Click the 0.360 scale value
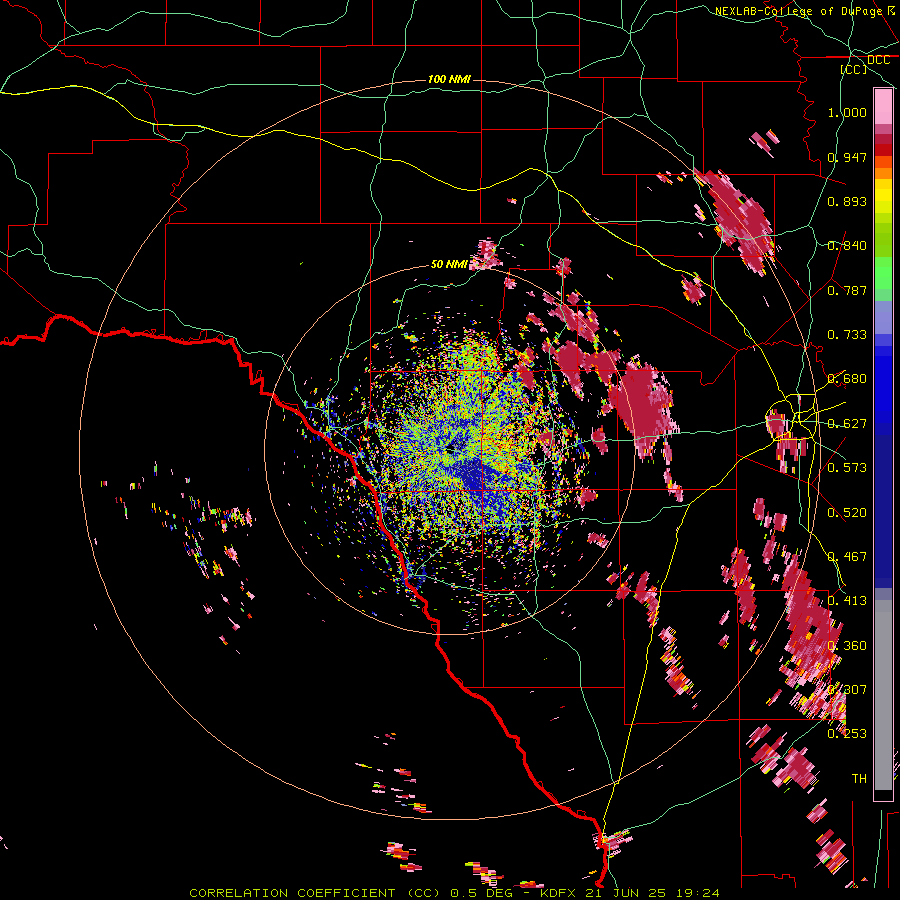Screen dimensions: 900x900 [x=847, y=646]
